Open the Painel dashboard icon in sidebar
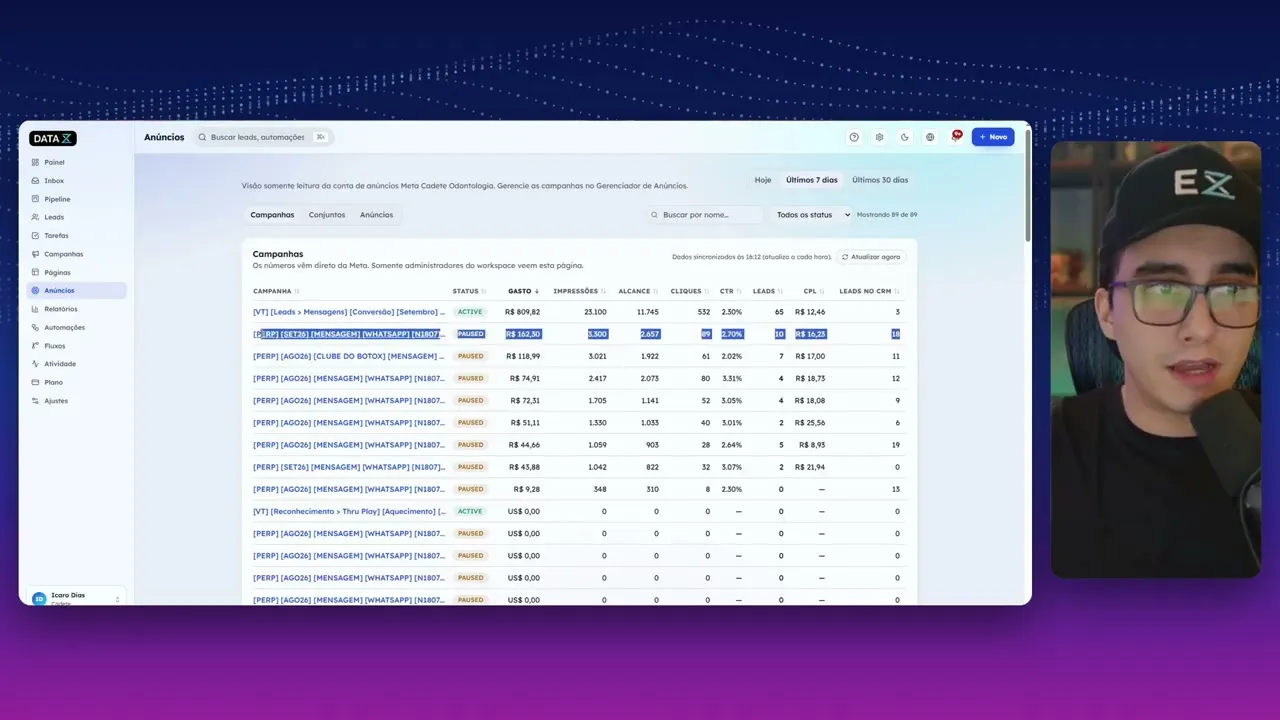The image size is (1280, 720). [x=36, y=162]
